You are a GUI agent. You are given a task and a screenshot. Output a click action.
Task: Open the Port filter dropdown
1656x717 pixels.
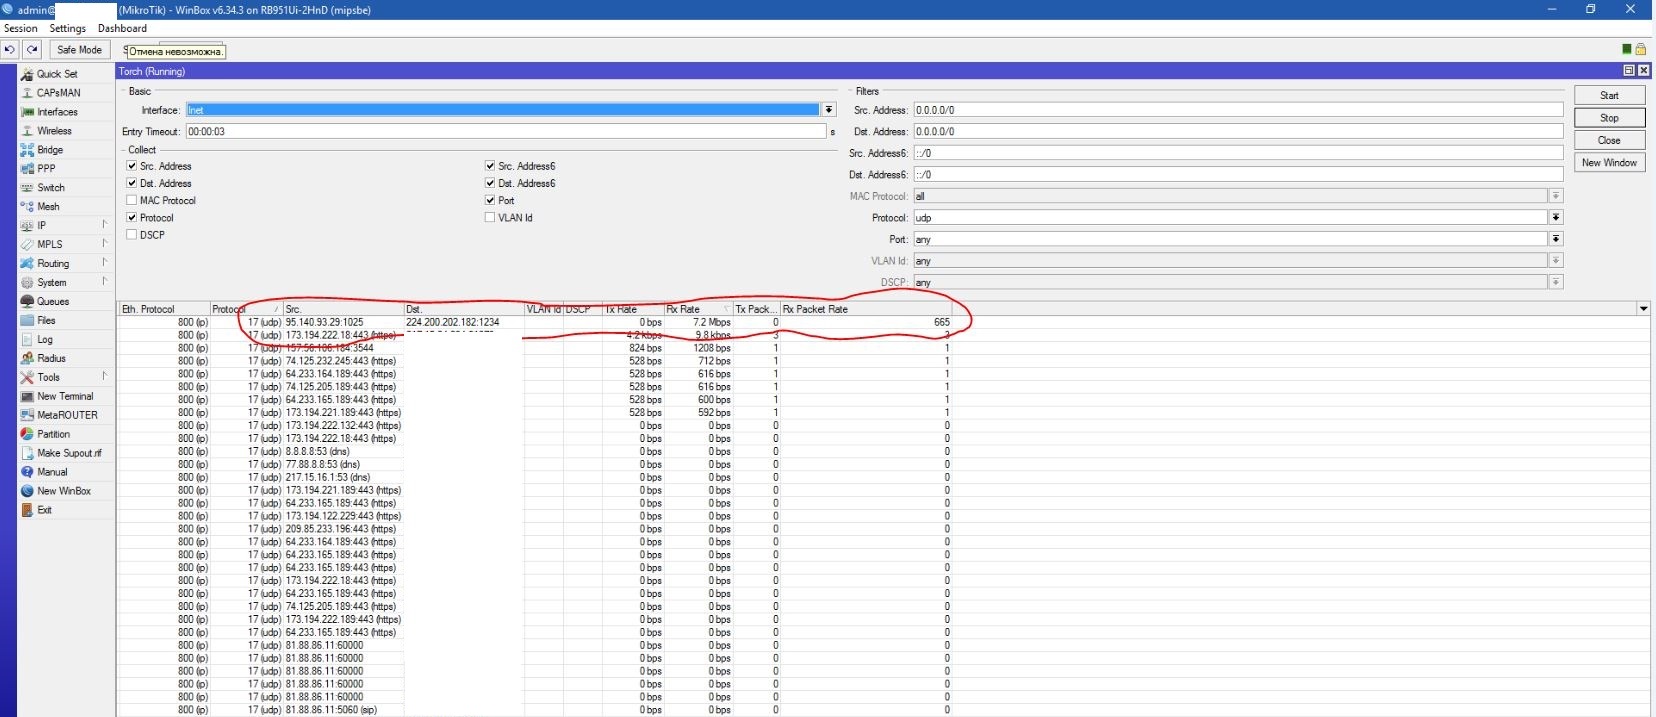tap(1556, 239)
